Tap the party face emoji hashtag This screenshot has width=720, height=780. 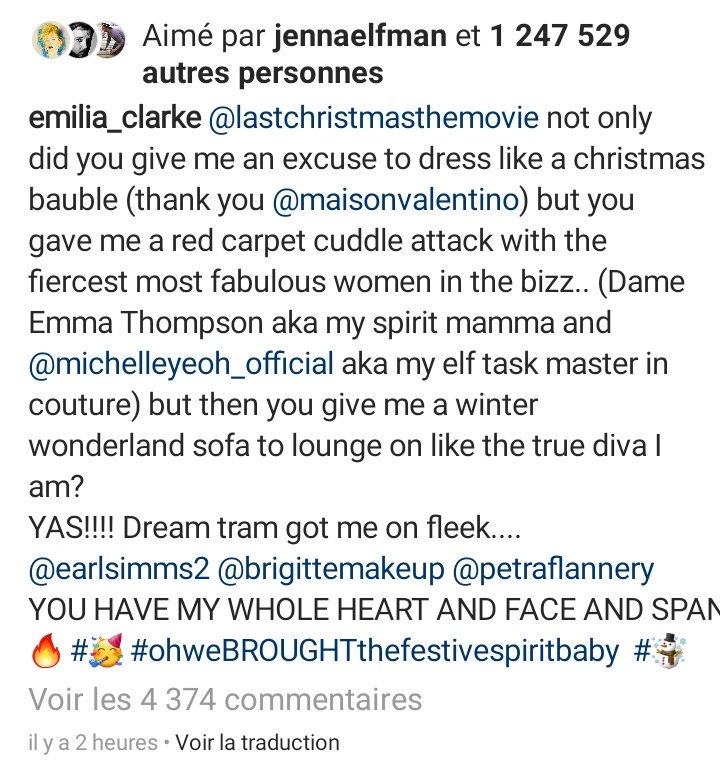tap(98, 651)
